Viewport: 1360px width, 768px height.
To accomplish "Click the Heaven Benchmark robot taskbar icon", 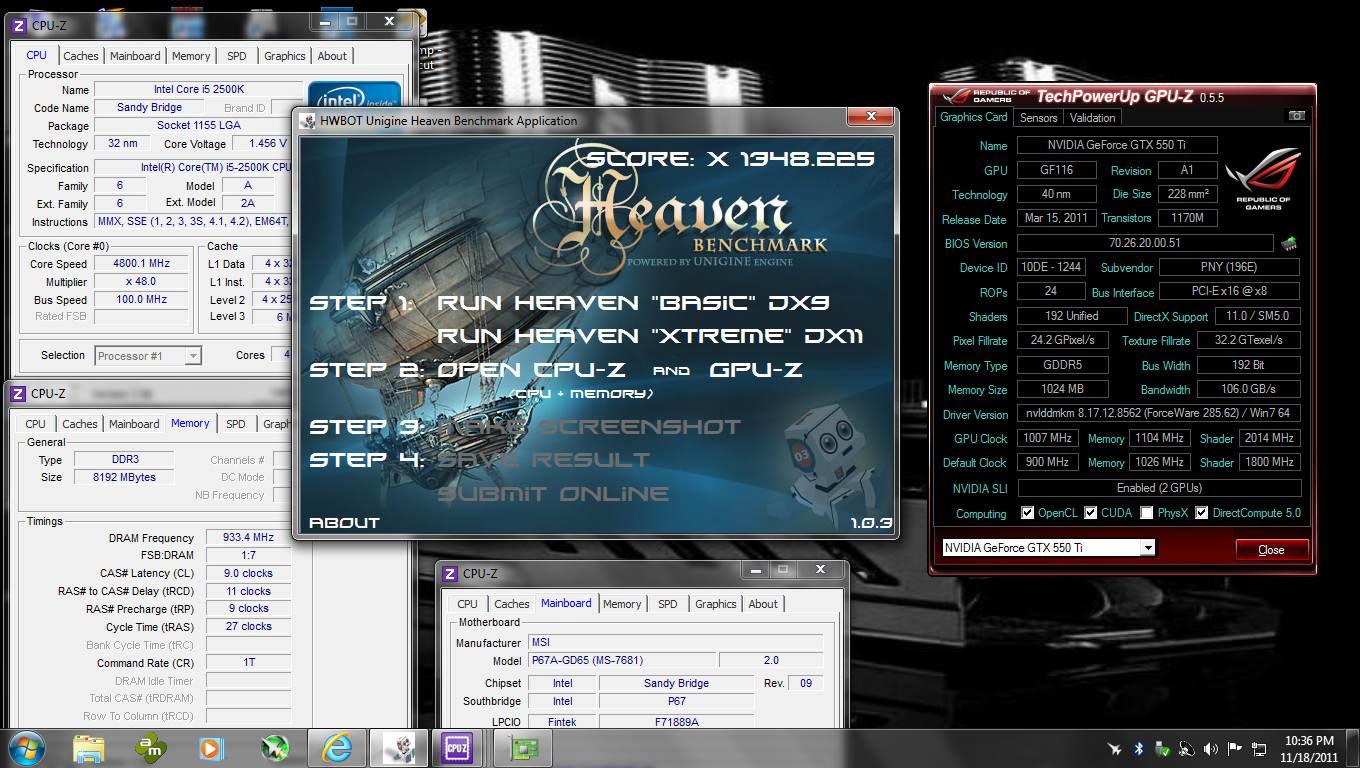I will click(399, 747).
